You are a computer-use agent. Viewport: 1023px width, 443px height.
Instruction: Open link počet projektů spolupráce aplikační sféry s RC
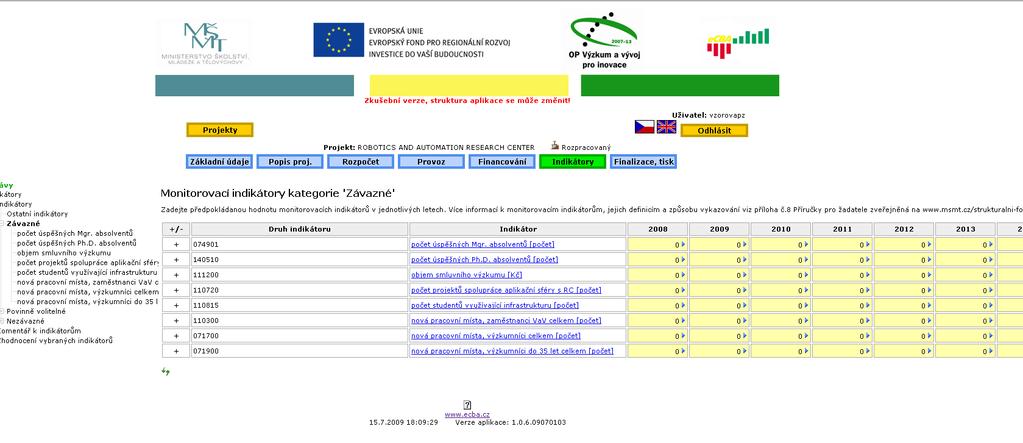coord(506,290)
